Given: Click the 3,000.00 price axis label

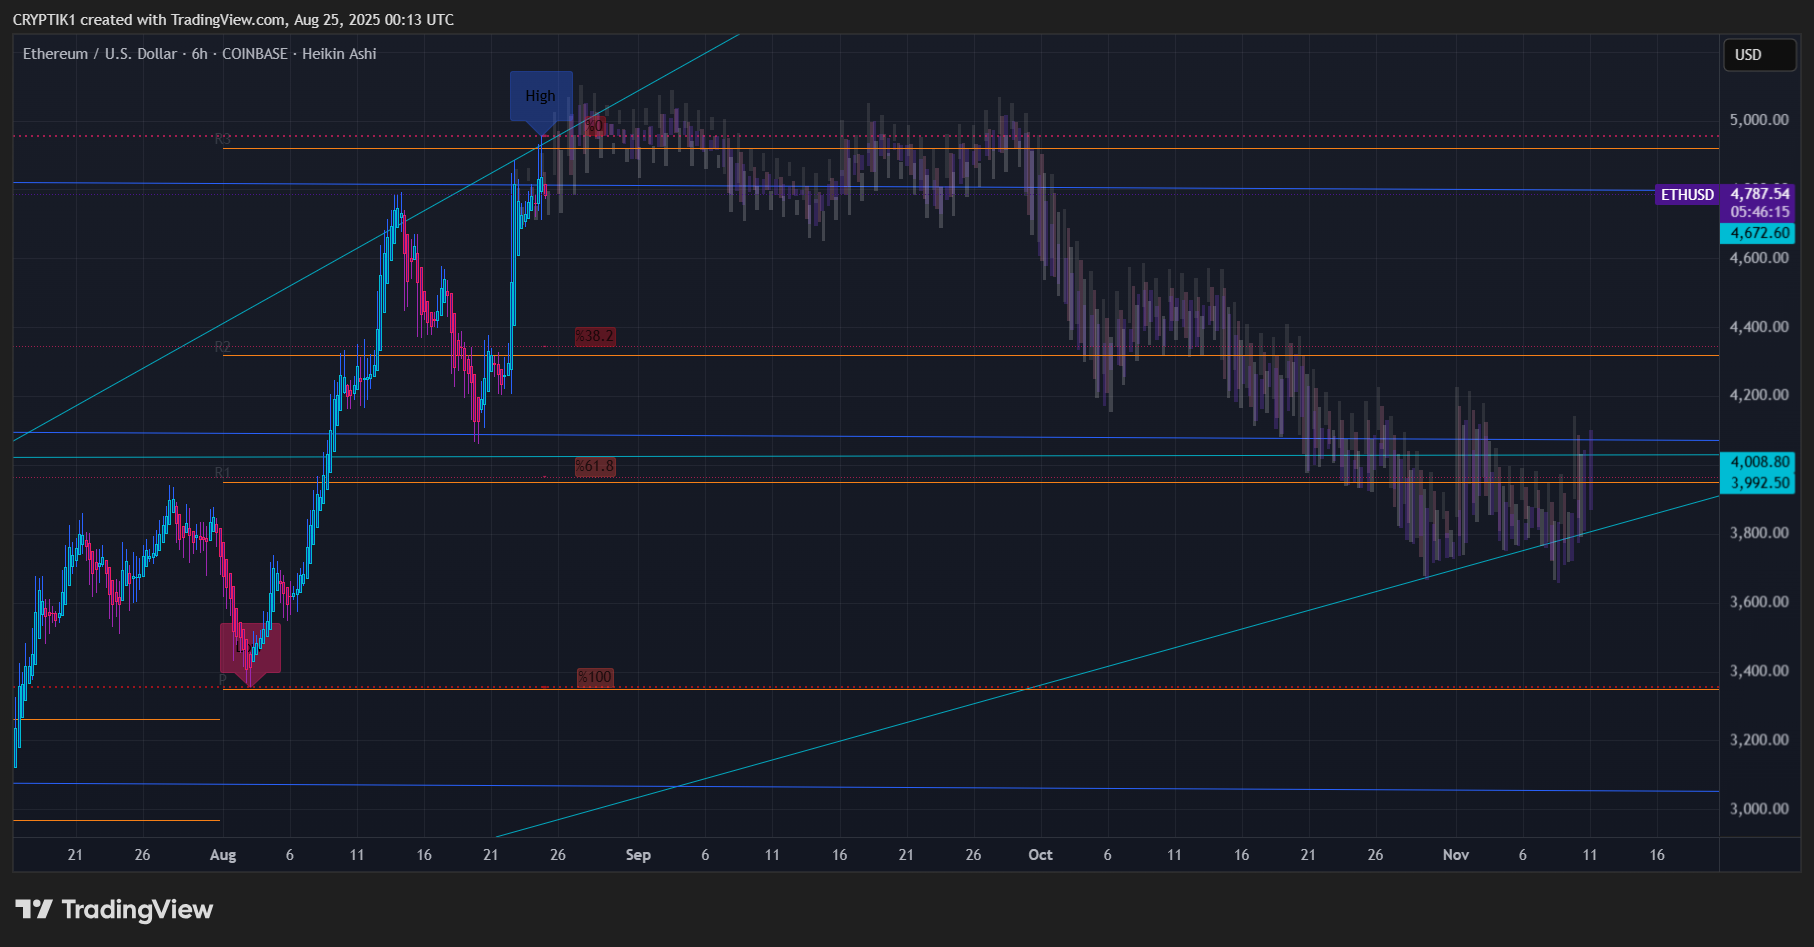Looking at the screenshot, I should click(1759, 809).
